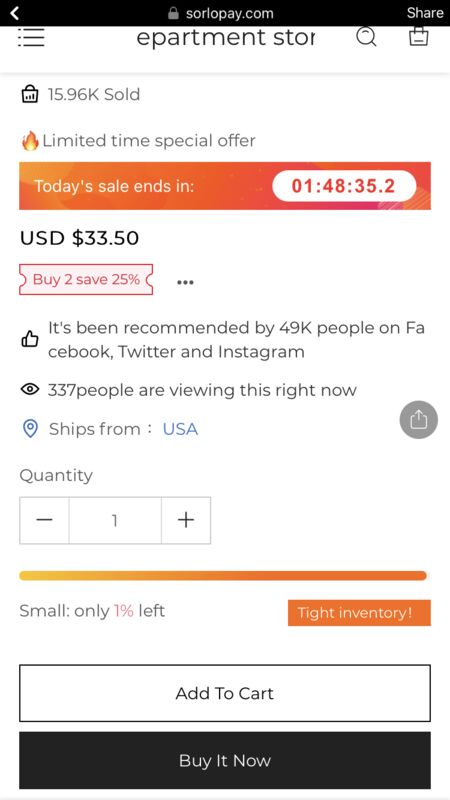The height and width of the screenshot is (800, 450).
Task: Open the hamburger menu icon
Action: (x=31, y=37)
